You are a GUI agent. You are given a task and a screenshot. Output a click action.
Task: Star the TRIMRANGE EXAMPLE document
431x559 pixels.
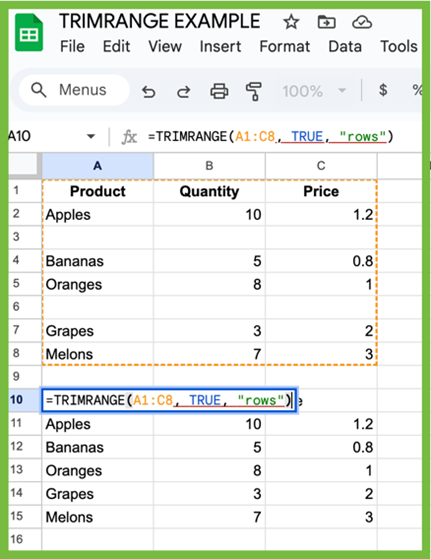pos(291,22)
